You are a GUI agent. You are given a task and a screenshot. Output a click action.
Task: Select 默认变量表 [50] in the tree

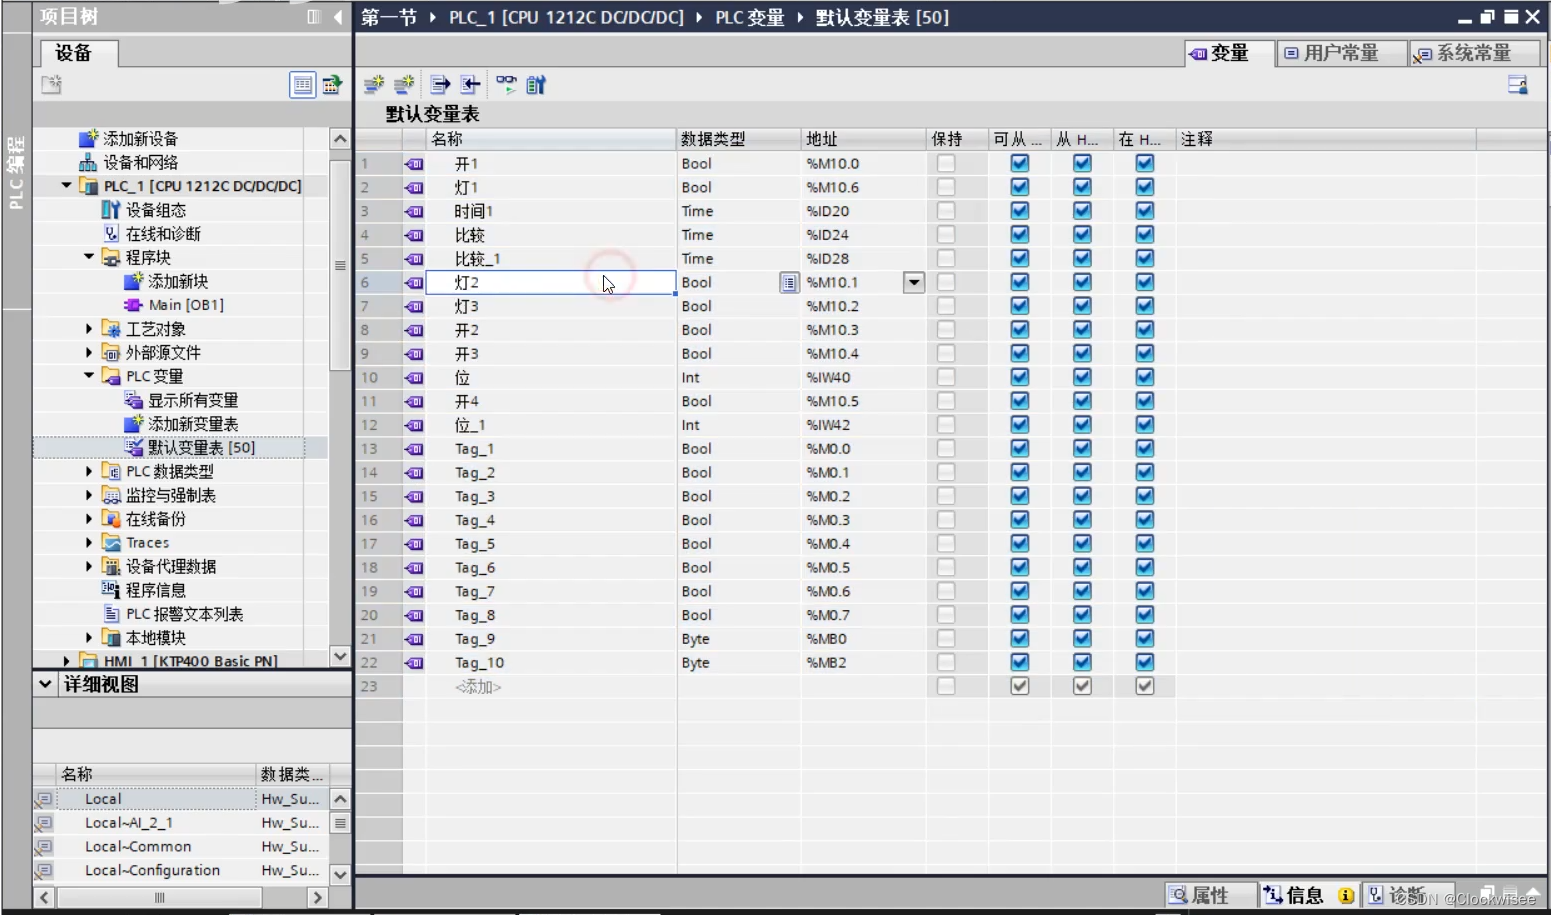tap(201, 447)
